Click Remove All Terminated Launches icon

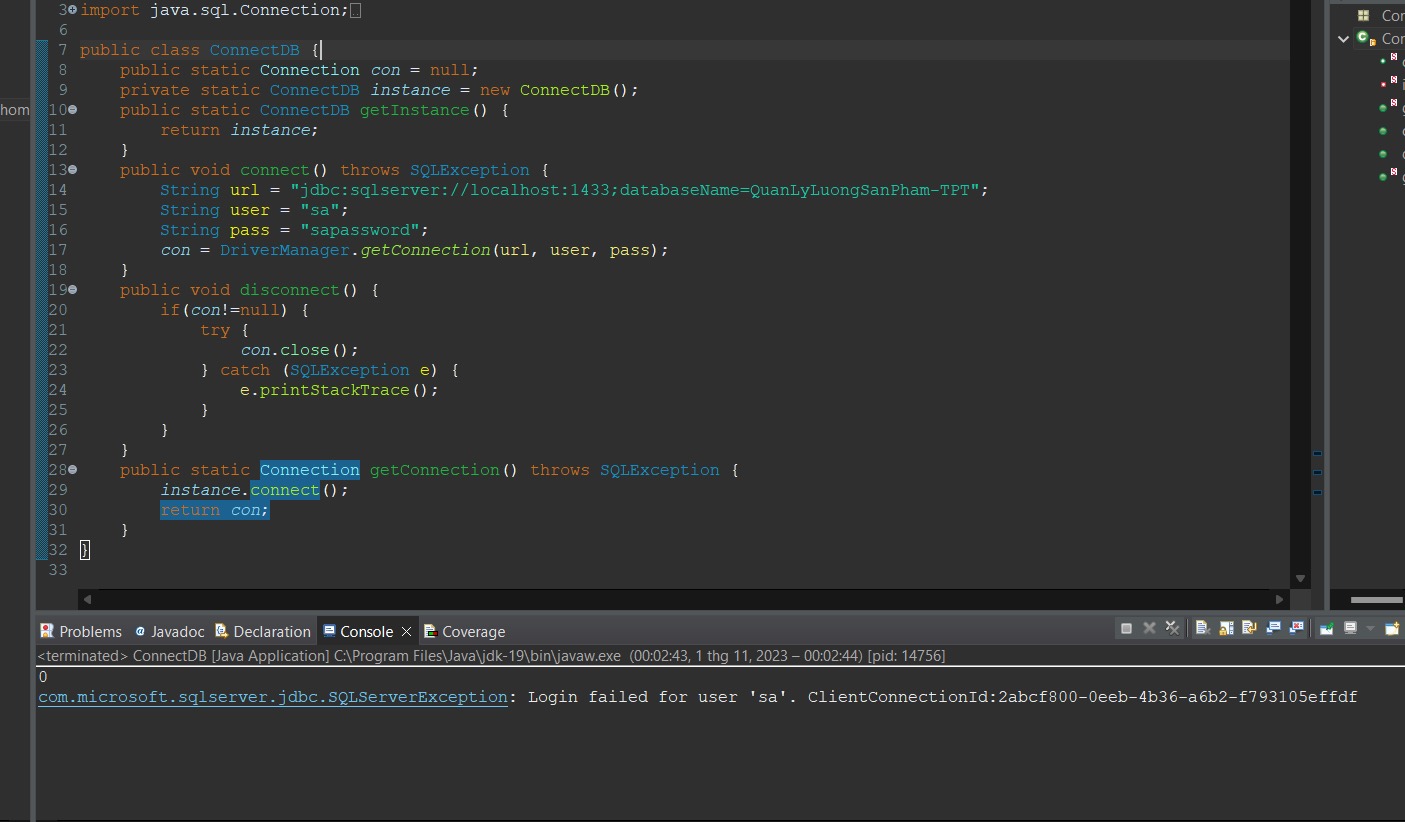click(x=1172, y=629)
